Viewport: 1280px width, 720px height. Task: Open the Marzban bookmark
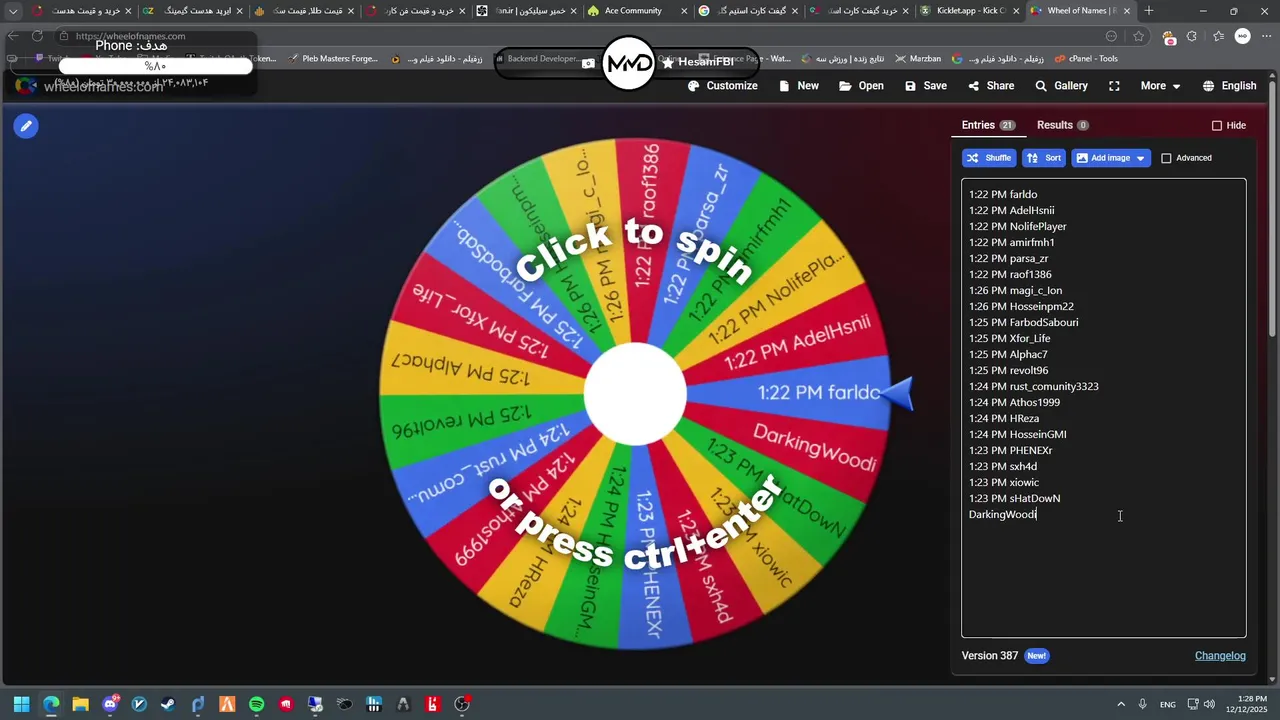coord(918,59)
